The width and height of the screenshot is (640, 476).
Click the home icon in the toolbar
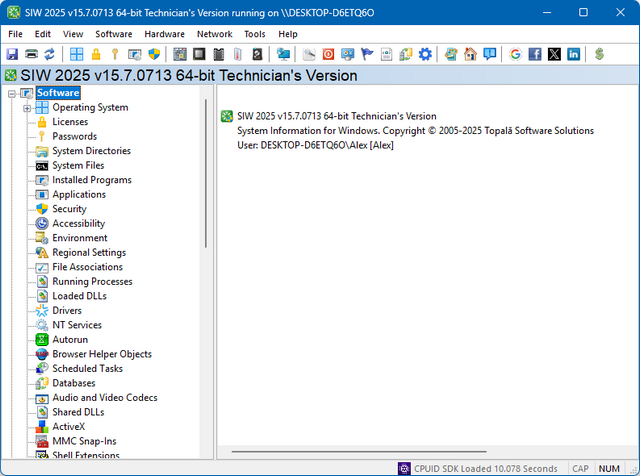pos(469,54)
